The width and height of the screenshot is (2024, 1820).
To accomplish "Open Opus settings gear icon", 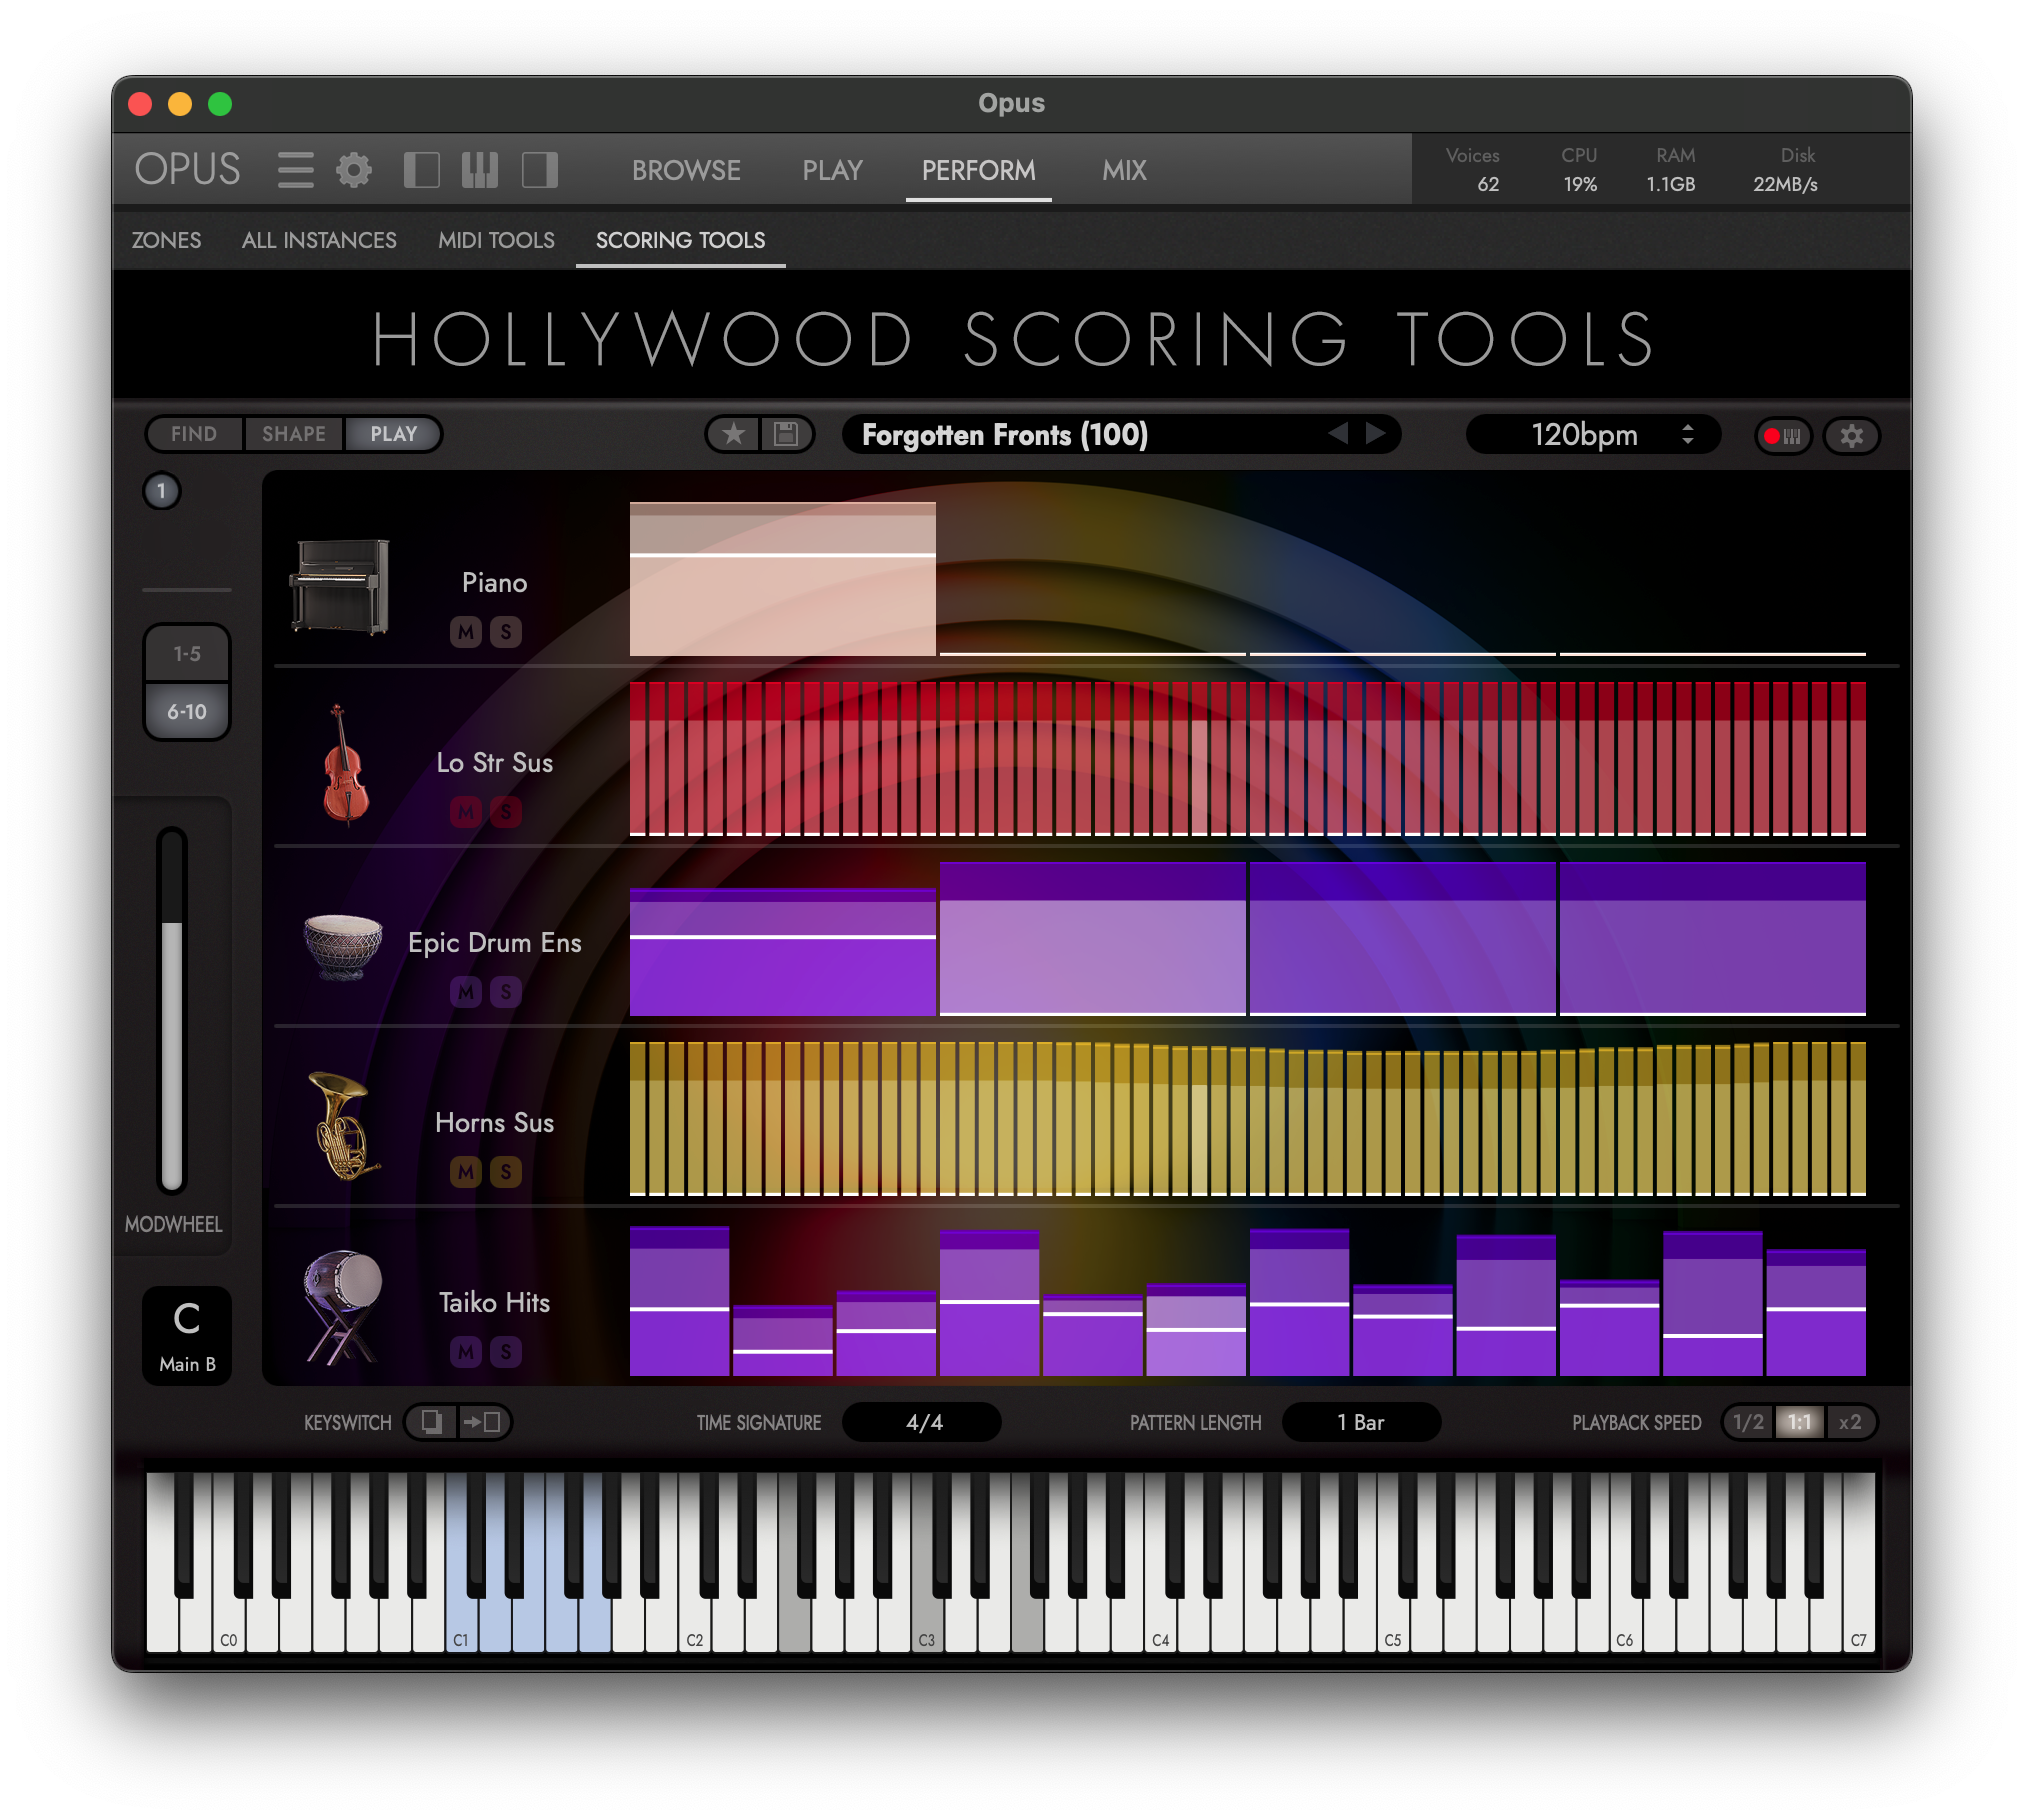I will (354, 170).
